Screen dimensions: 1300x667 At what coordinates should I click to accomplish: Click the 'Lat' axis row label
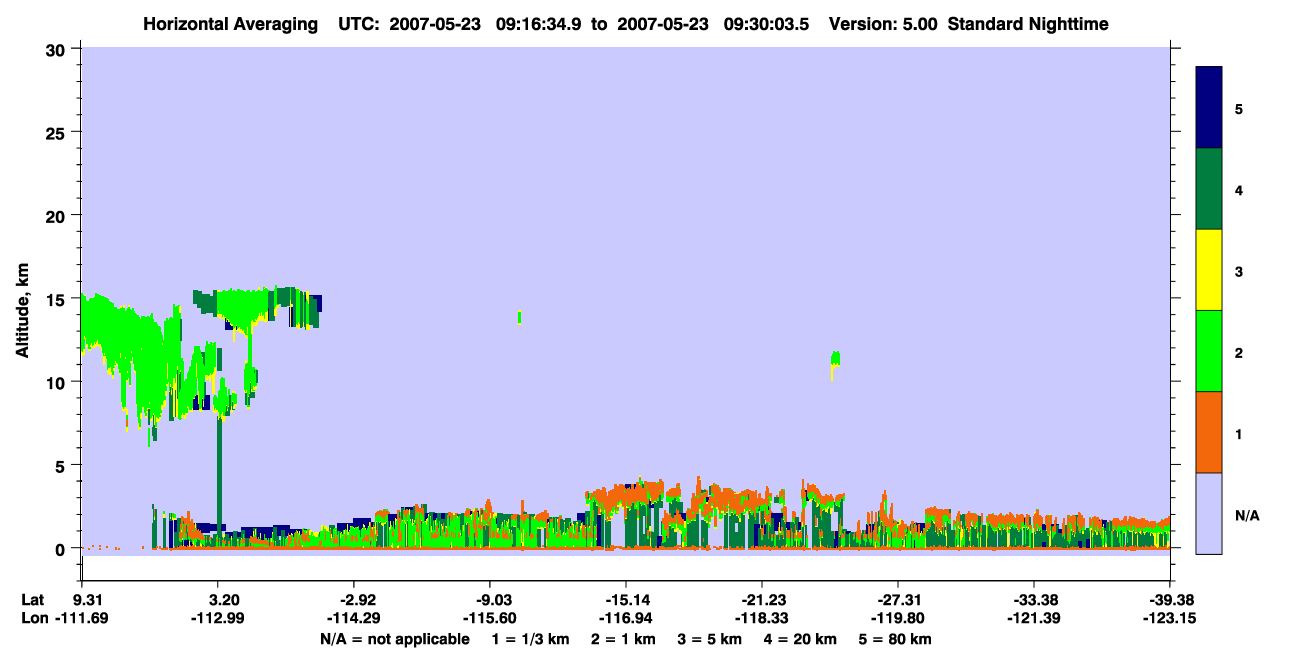point(32,600)
